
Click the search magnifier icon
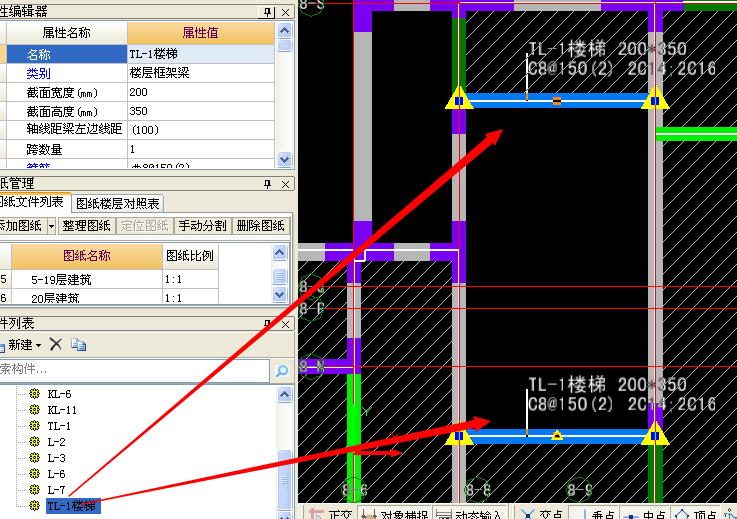click(282, 371)
